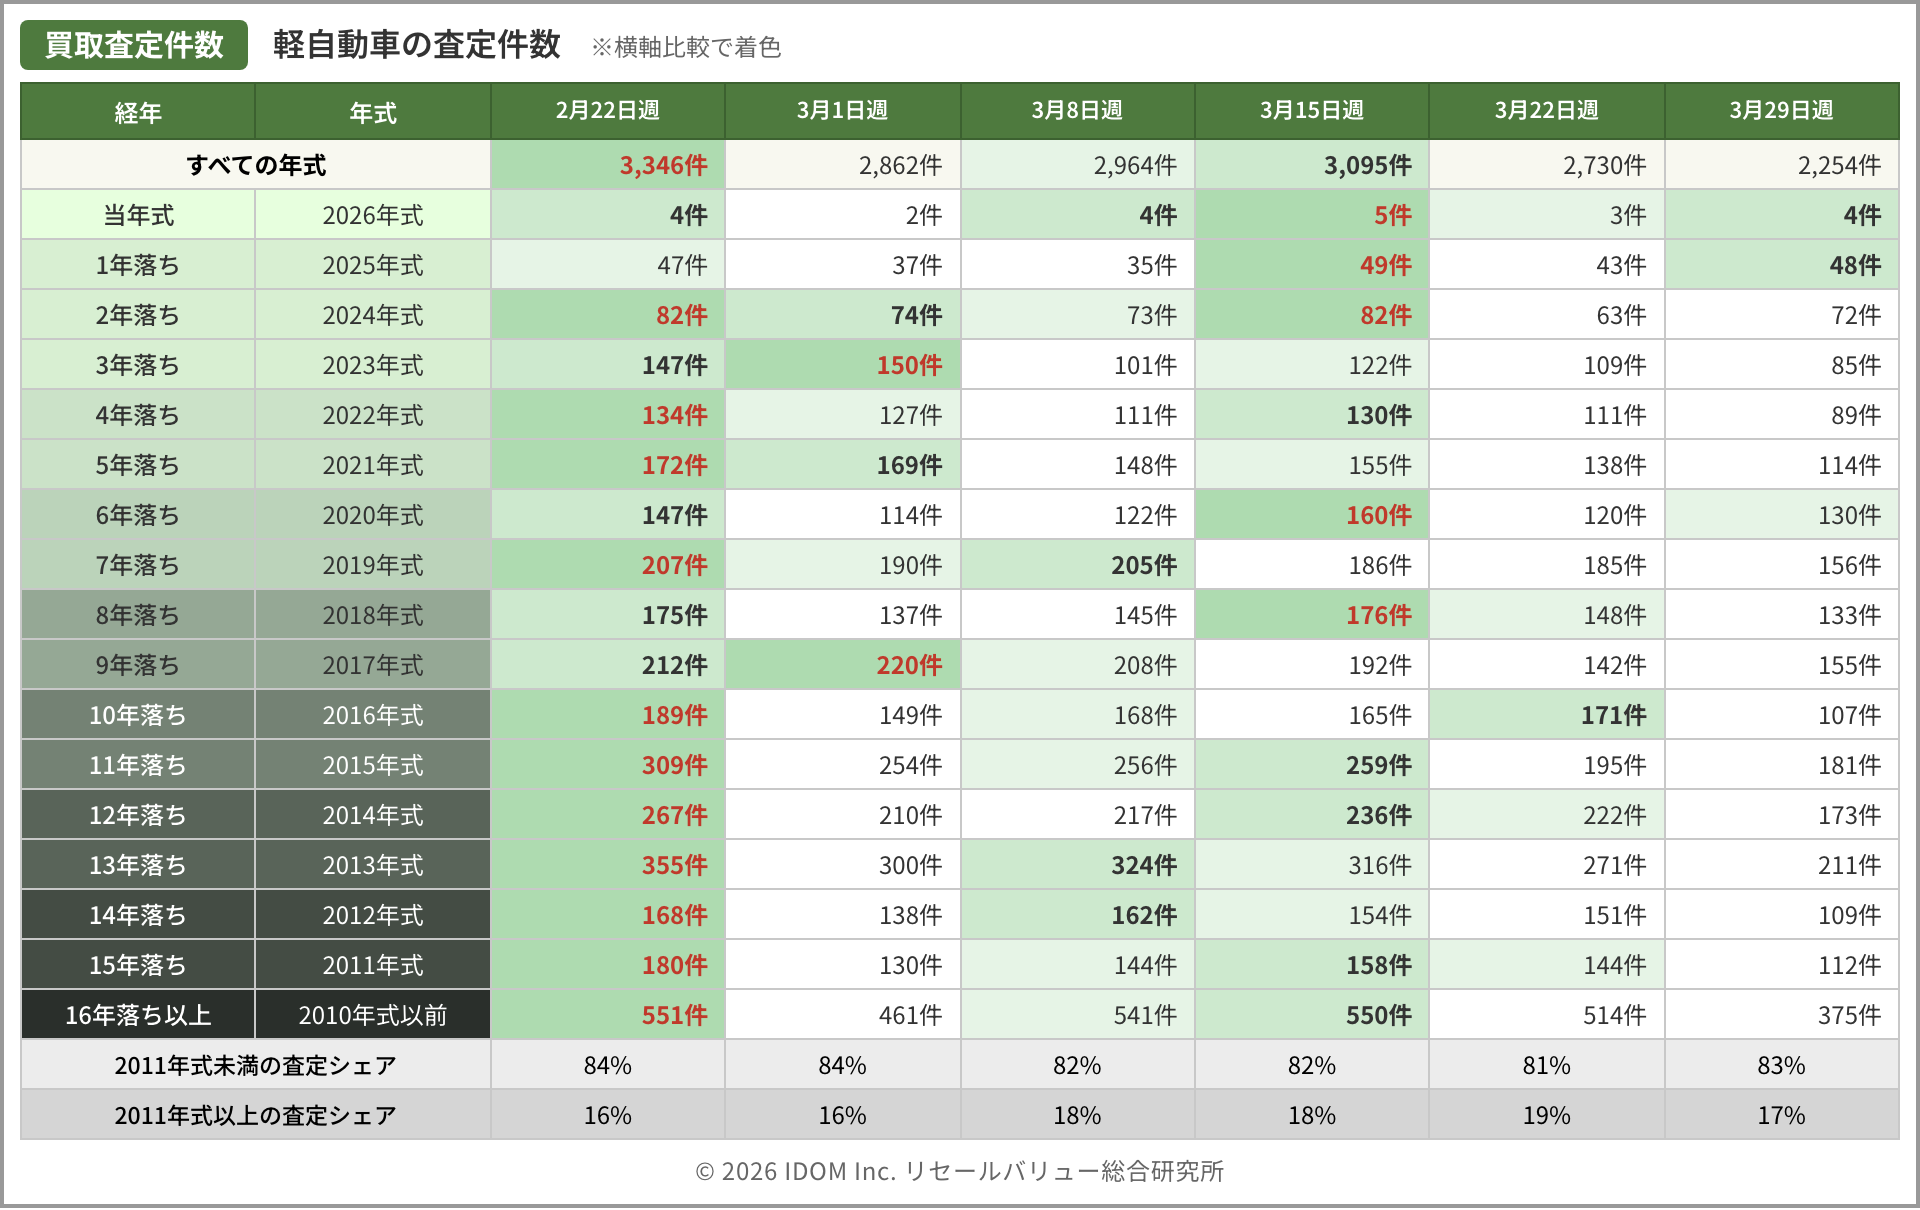Click the 19% share cell
Viewport: 1920px width, 1210px height.
1546,1115
